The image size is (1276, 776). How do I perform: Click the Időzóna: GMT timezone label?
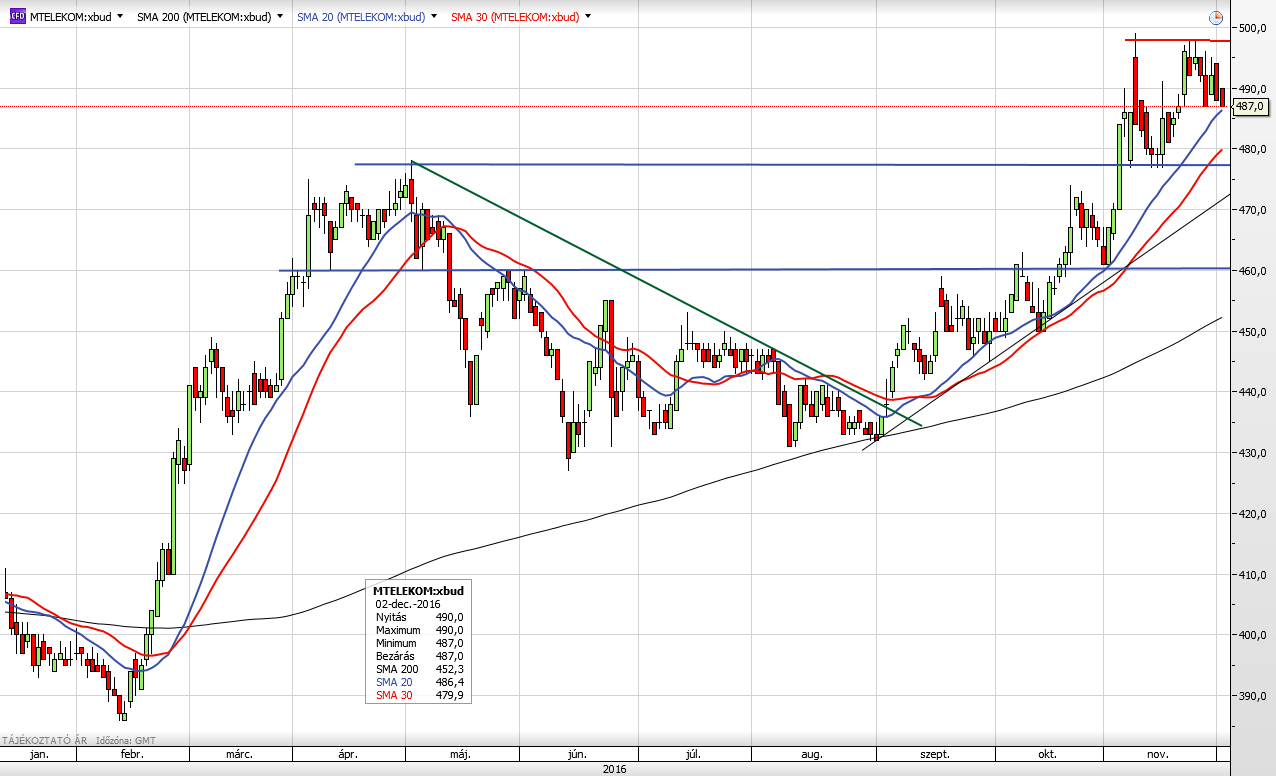126,740
